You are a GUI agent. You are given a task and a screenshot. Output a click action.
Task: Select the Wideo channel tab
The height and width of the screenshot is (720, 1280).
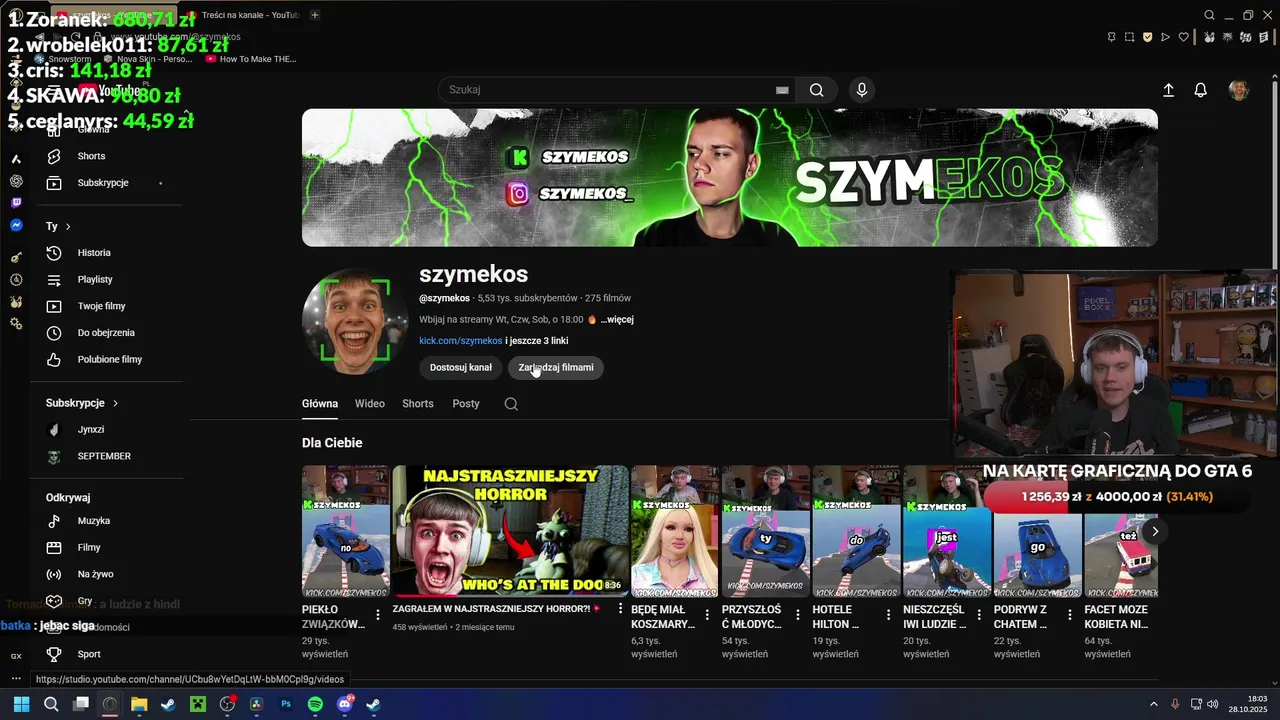[370, 404]
